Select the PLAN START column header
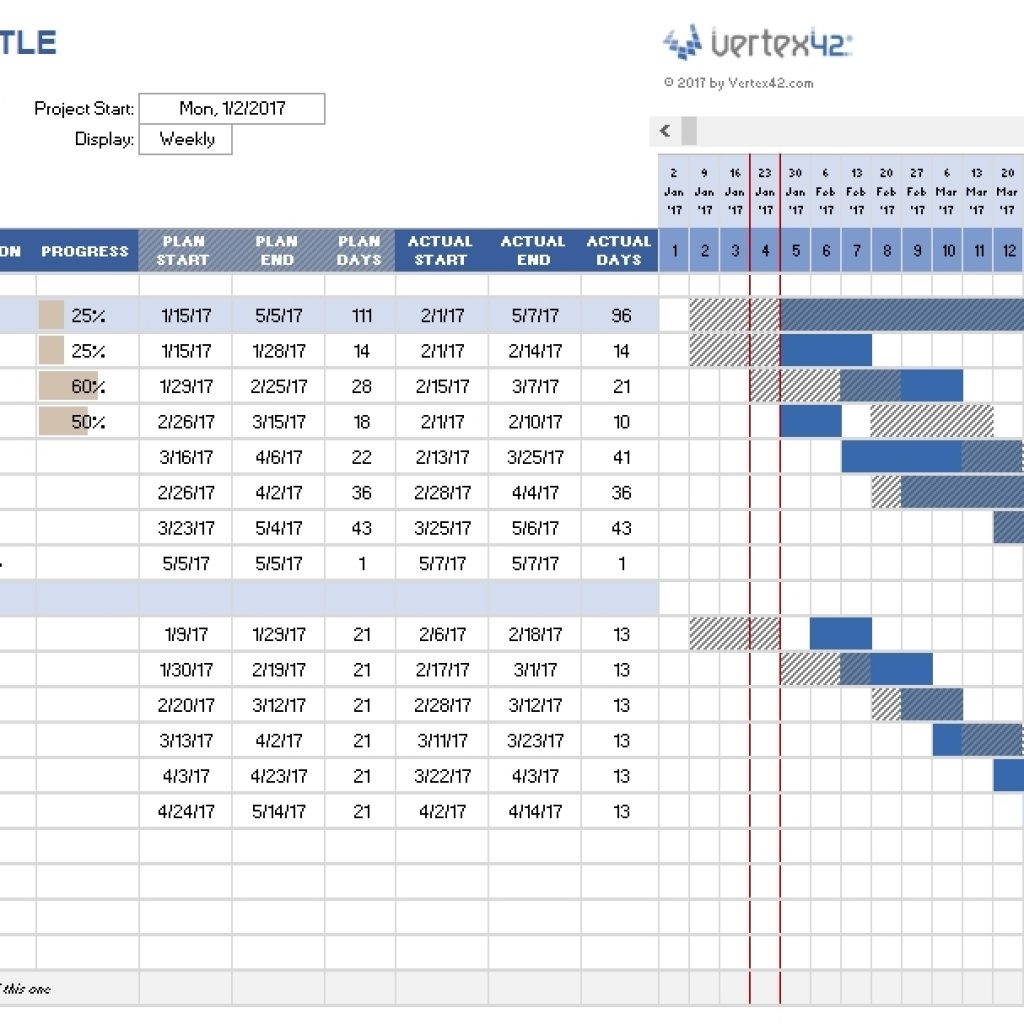The width and height of the screenshot is (1024, 1024). click(185, 251)
